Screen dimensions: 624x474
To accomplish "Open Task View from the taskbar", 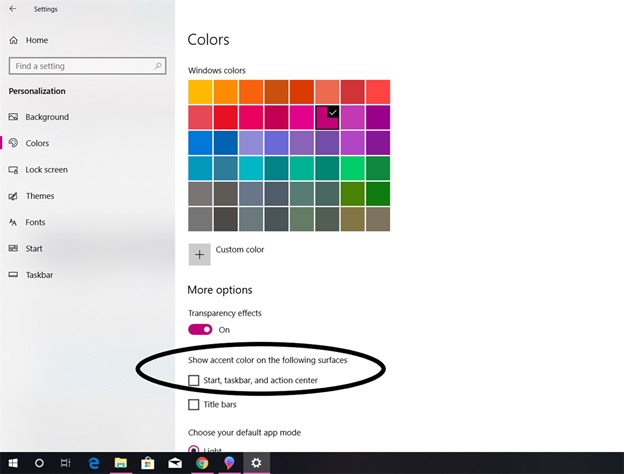I will (66, 463).
